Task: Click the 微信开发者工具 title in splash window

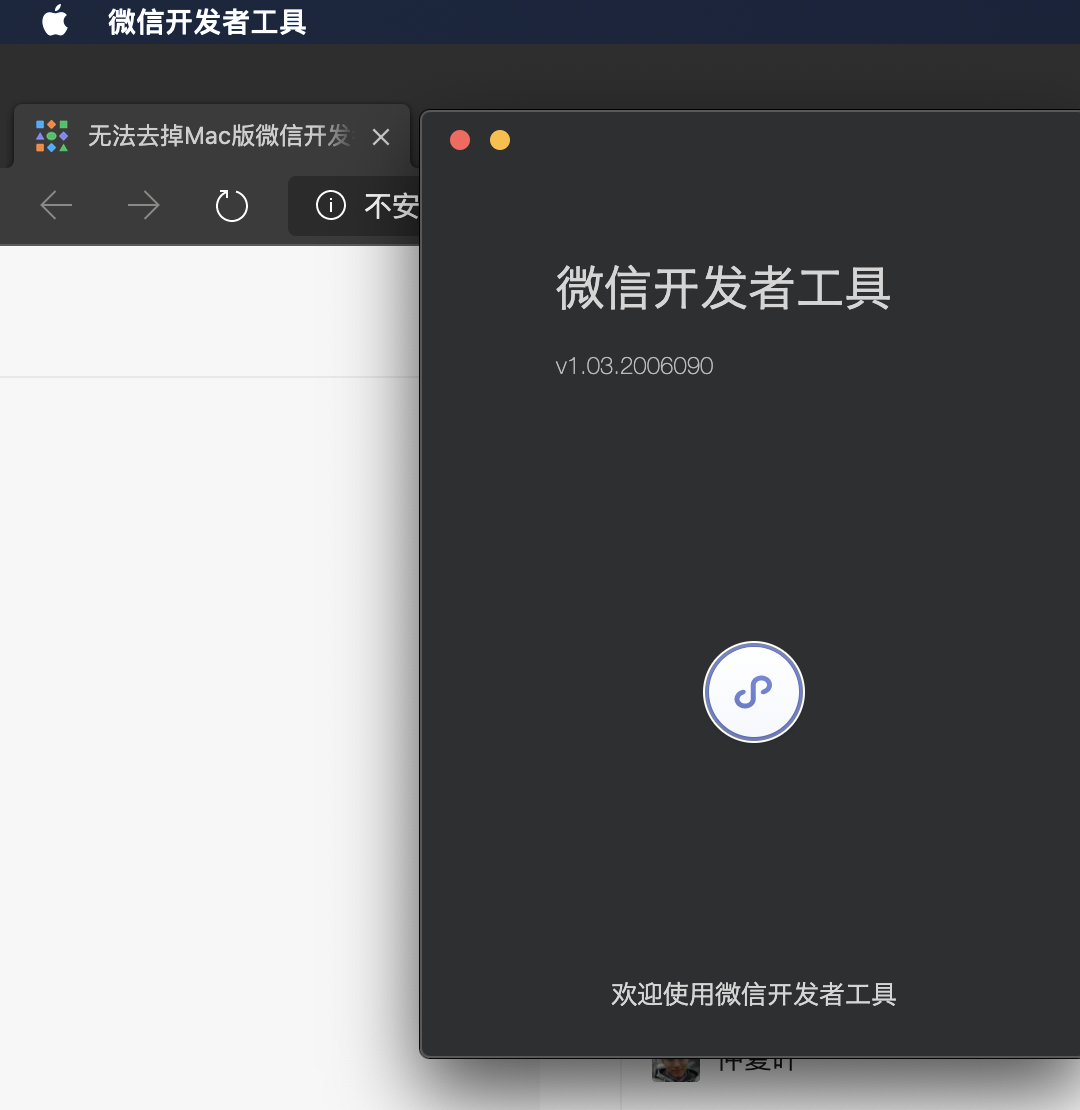Action: (723, 288)
